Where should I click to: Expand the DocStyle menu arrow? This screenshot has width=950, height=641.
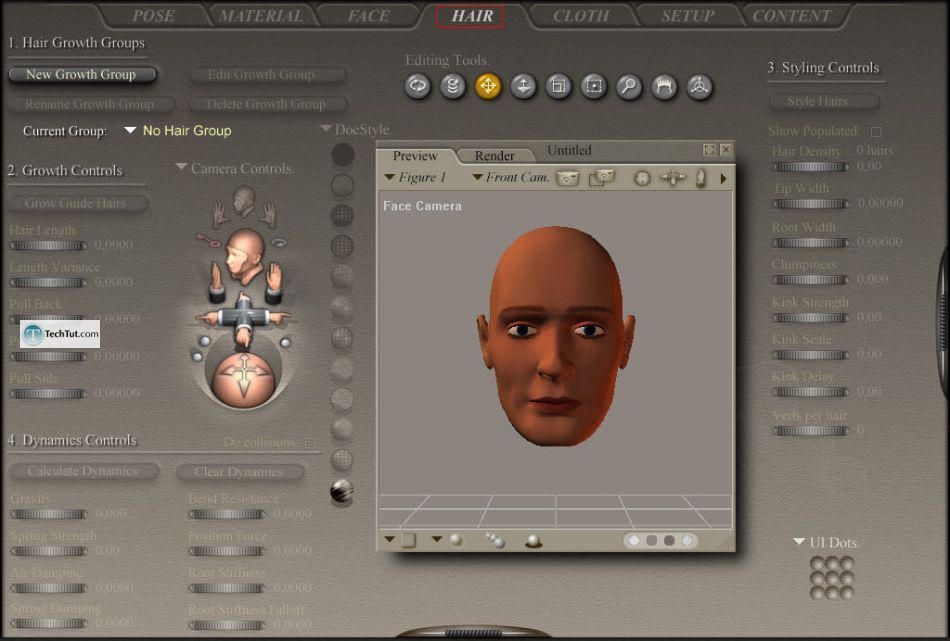(326, 129)
